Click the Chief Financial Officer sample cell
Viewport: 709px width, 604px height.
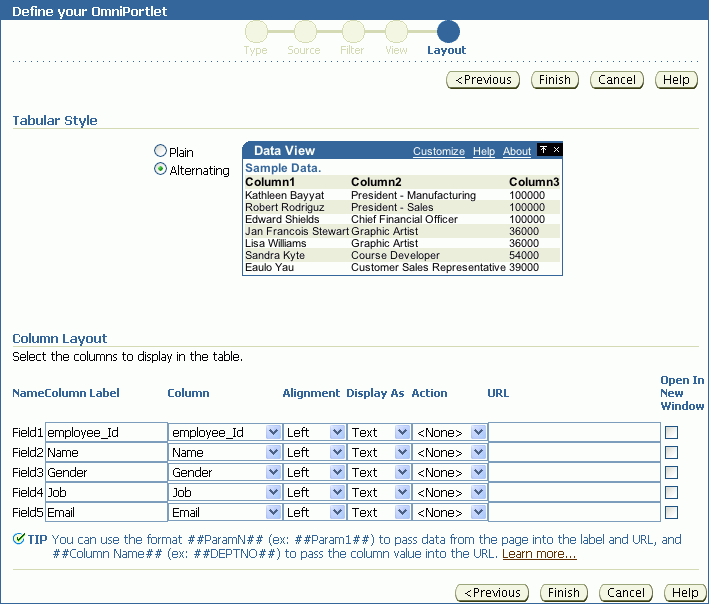[x=404, y=219]
